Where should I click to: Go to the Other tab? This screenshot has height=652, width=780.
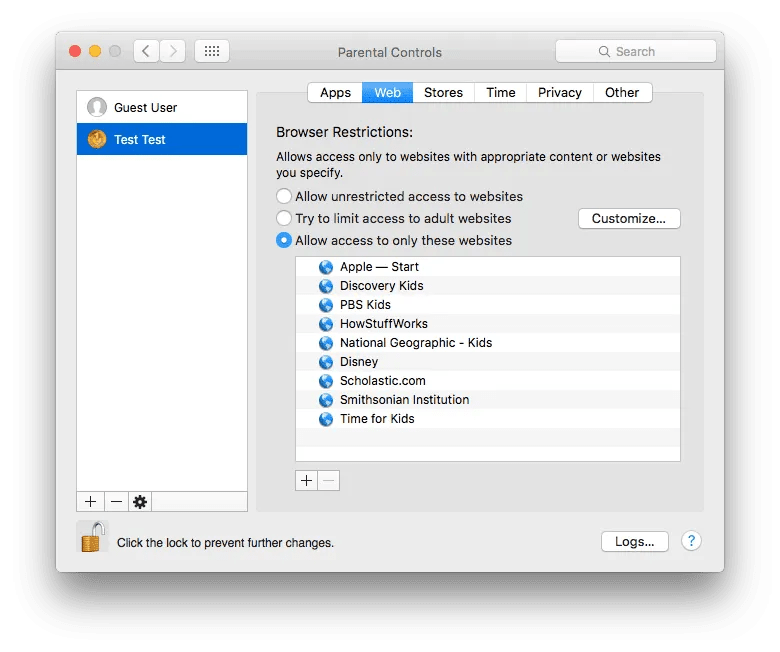[622, 93]
